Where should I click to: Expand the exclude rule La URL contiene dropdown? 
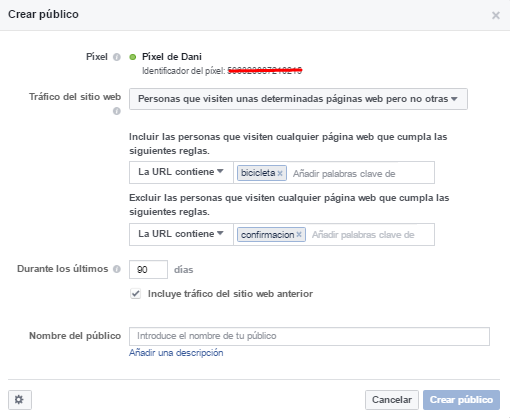click(181, 234)
